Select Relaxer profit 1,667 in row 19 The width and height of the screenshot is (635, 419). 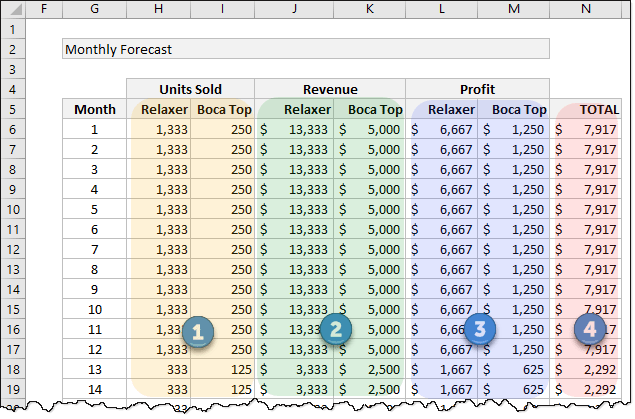[441, 389]
